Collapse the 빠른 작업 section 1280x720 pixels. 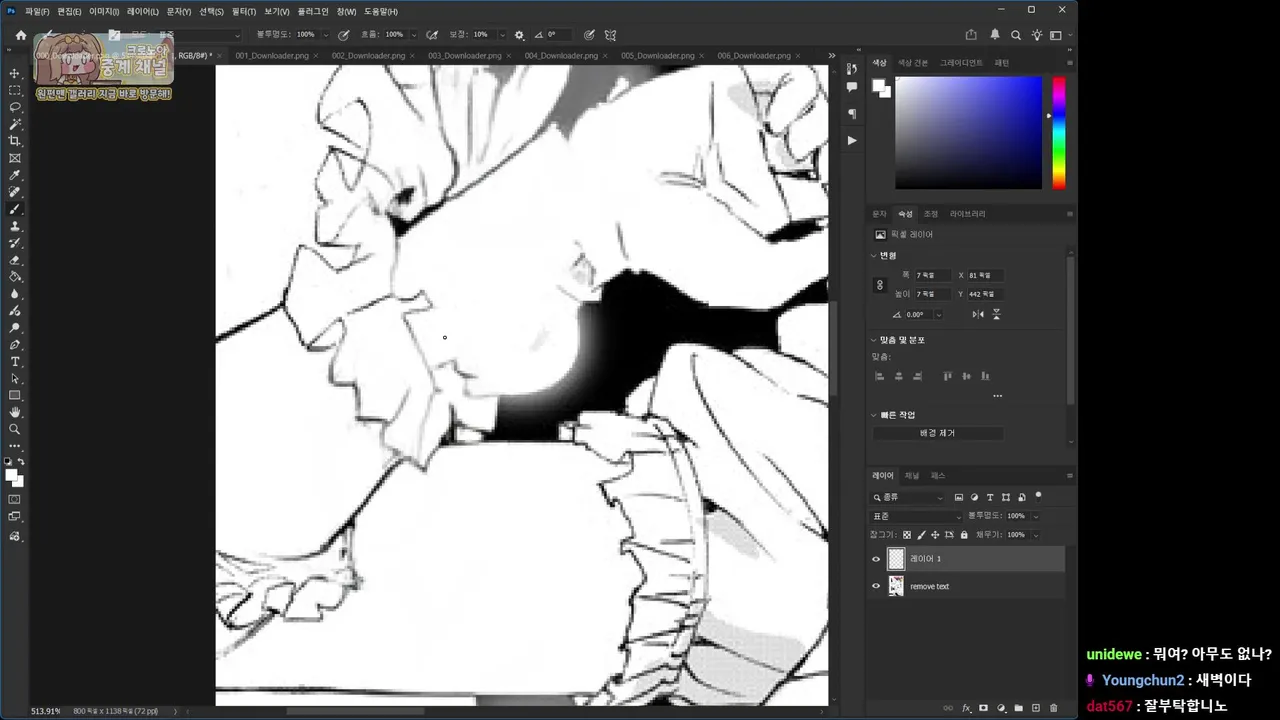point(873,415)
